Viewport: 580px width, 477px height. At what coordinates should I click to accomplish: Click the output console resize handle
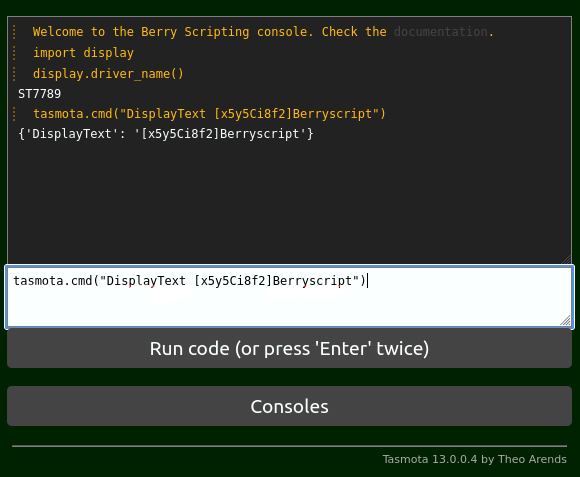pos(566,259)
